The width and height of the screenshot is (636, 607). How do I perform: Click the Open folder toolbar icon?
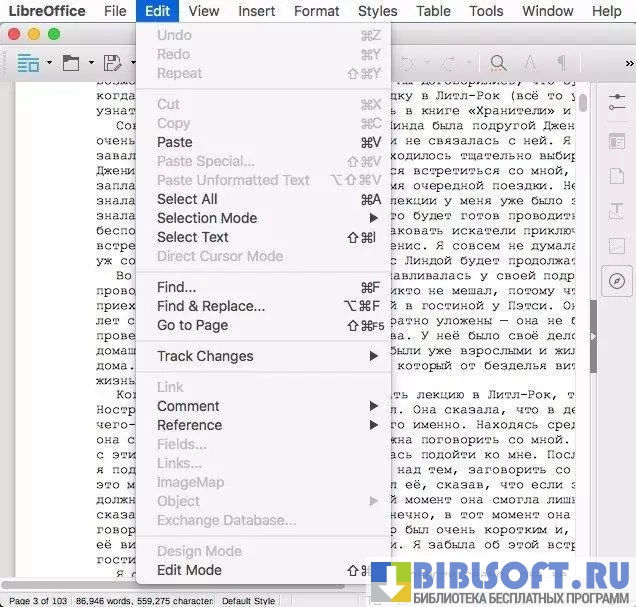click(71, 63)
